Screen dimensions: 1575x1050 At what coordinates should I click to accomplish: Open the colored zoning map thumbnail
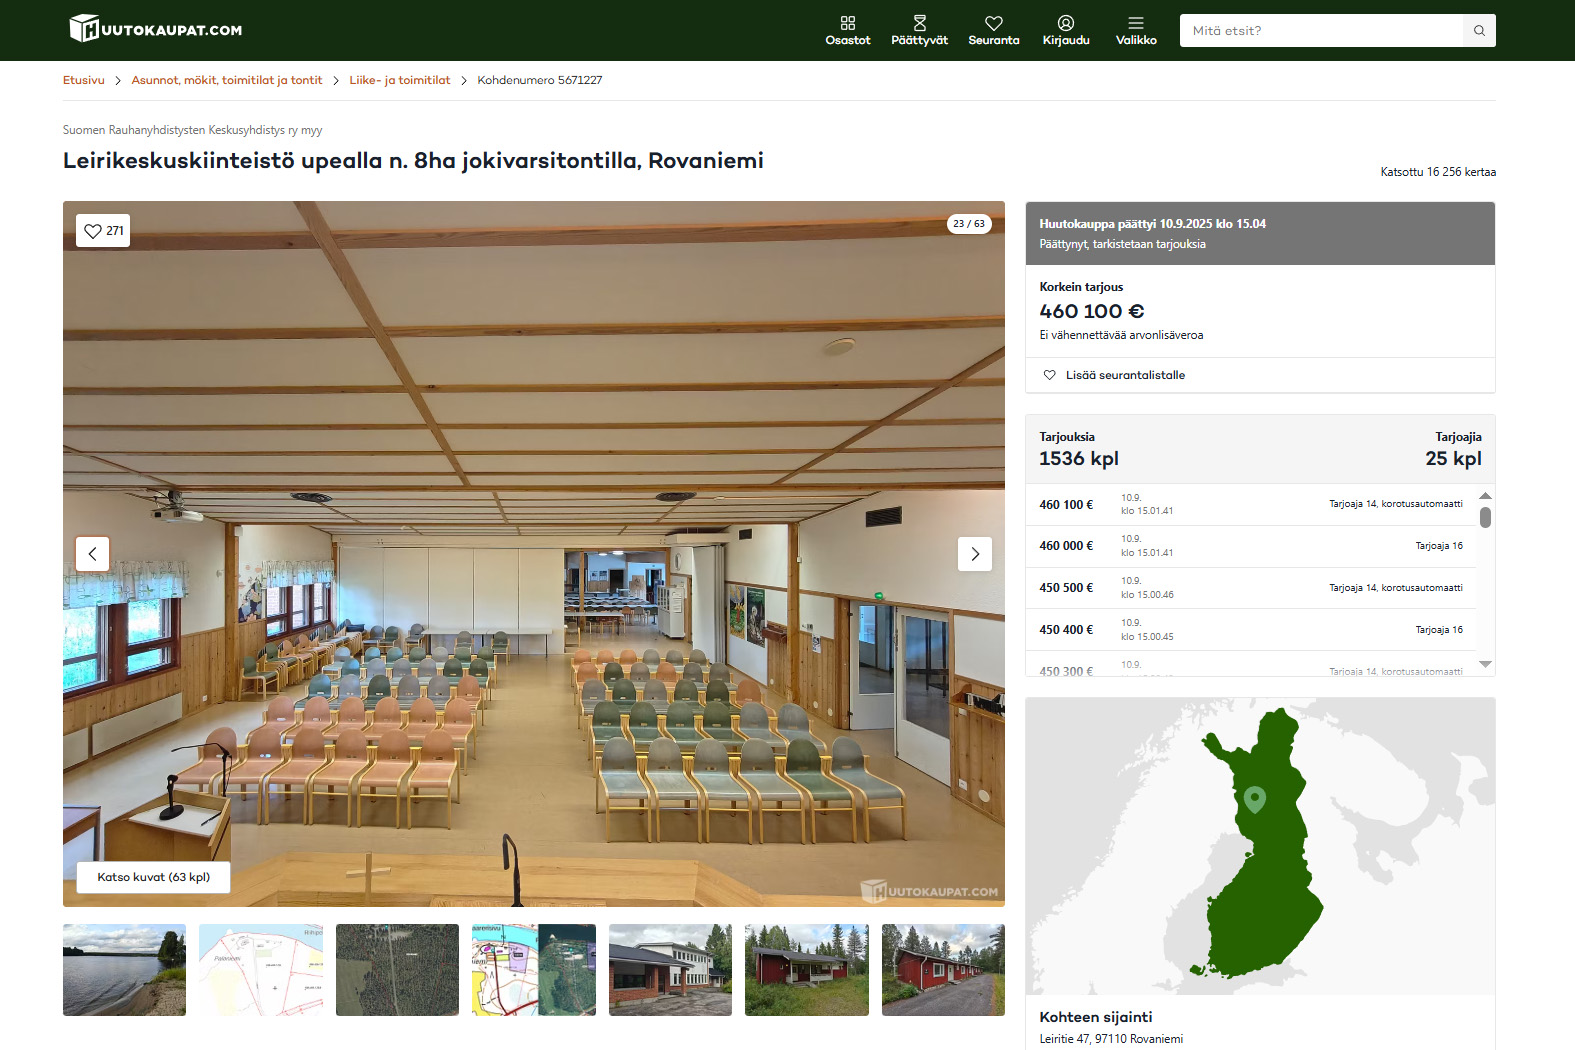(x=534, y=970)
